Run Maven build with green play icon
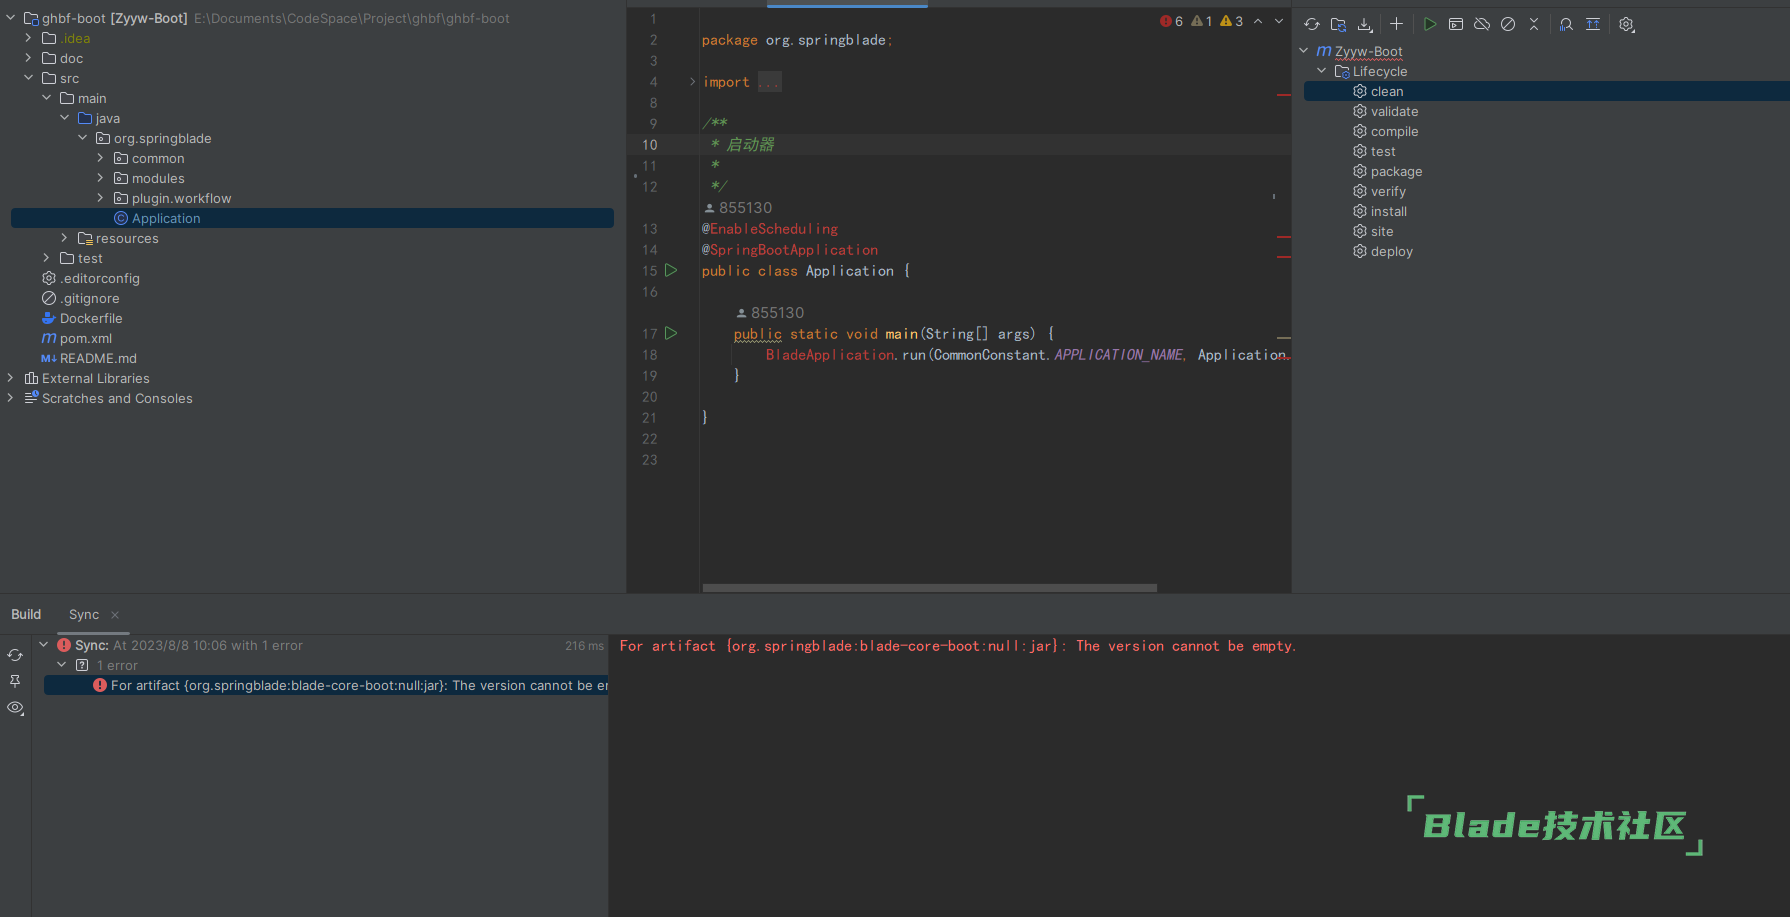Image resolution: width=1790 pixels, height=917 pixels. tap(1430, 24)
